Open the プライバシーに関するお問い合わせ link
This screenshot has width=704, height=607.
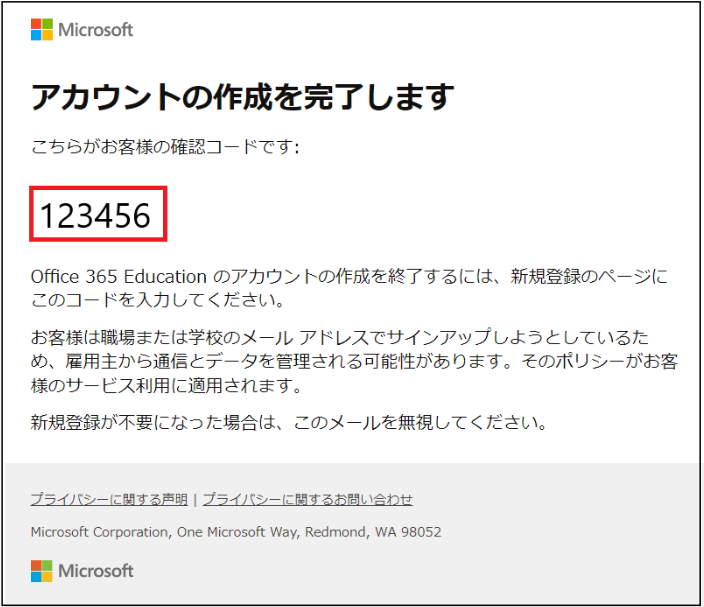307,499
